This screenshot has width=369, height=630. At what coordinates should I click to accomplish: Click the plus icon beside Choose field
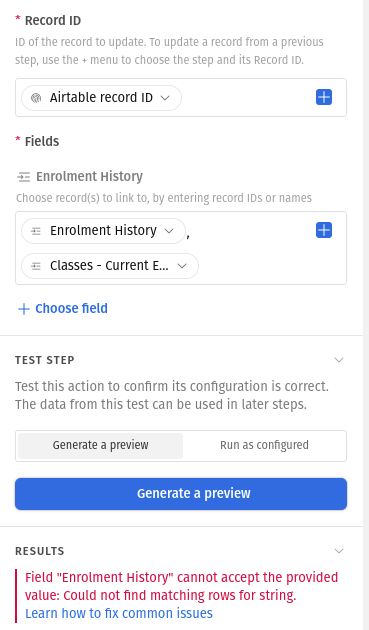click(x=24, y=309)
